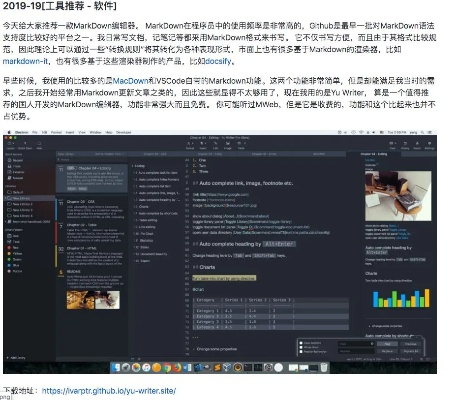Open the Chapter 03 - CSS document card
The height and width of the screenshot is (400, 456).
[x=91, y=209]
